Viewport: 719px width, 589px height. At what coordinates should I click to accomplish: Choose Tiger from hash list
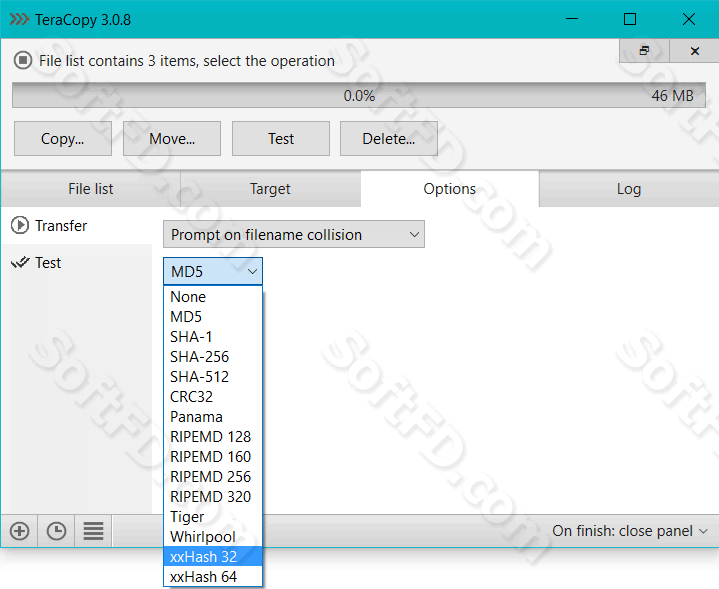pyautogui.click(x=213, y=517)
